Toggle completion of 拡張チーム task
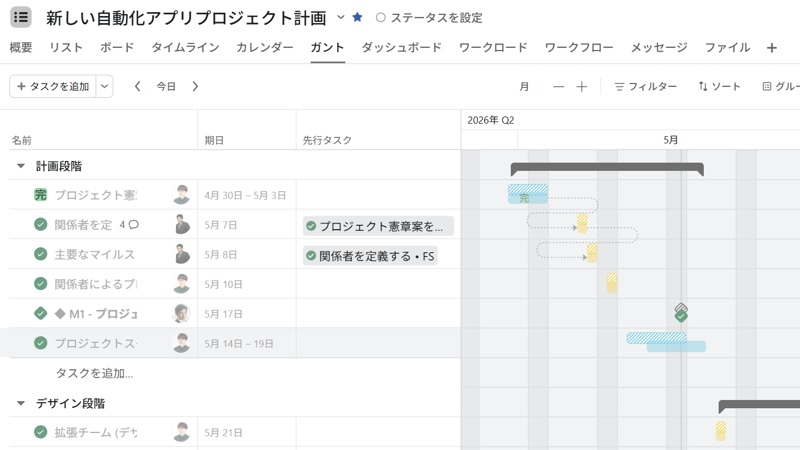 click(x=40, y=432)
